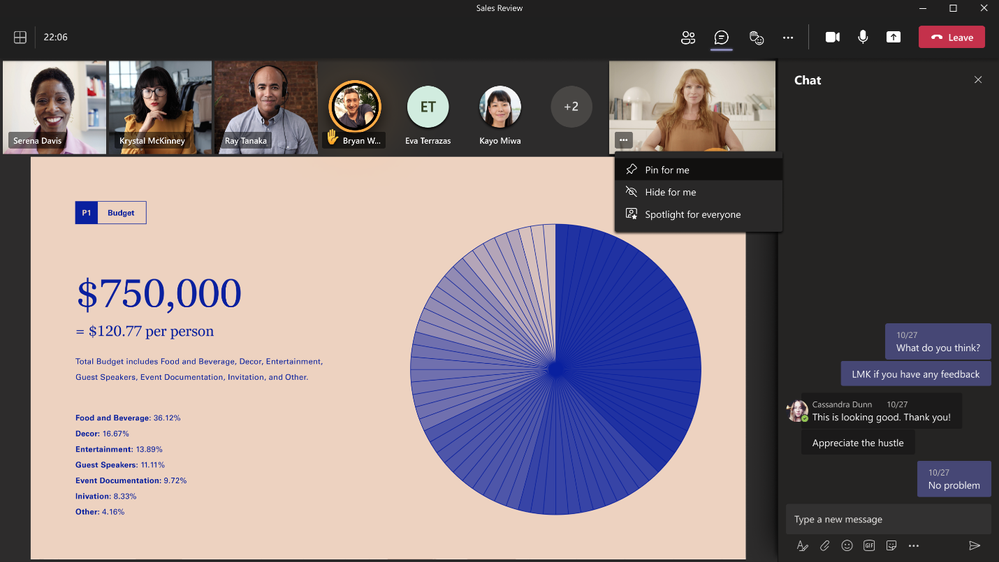The height and width of the screenshot is (562, 999).
Task: Click Eva Terrazas ET avatar
Action: [x=428, y=107]
